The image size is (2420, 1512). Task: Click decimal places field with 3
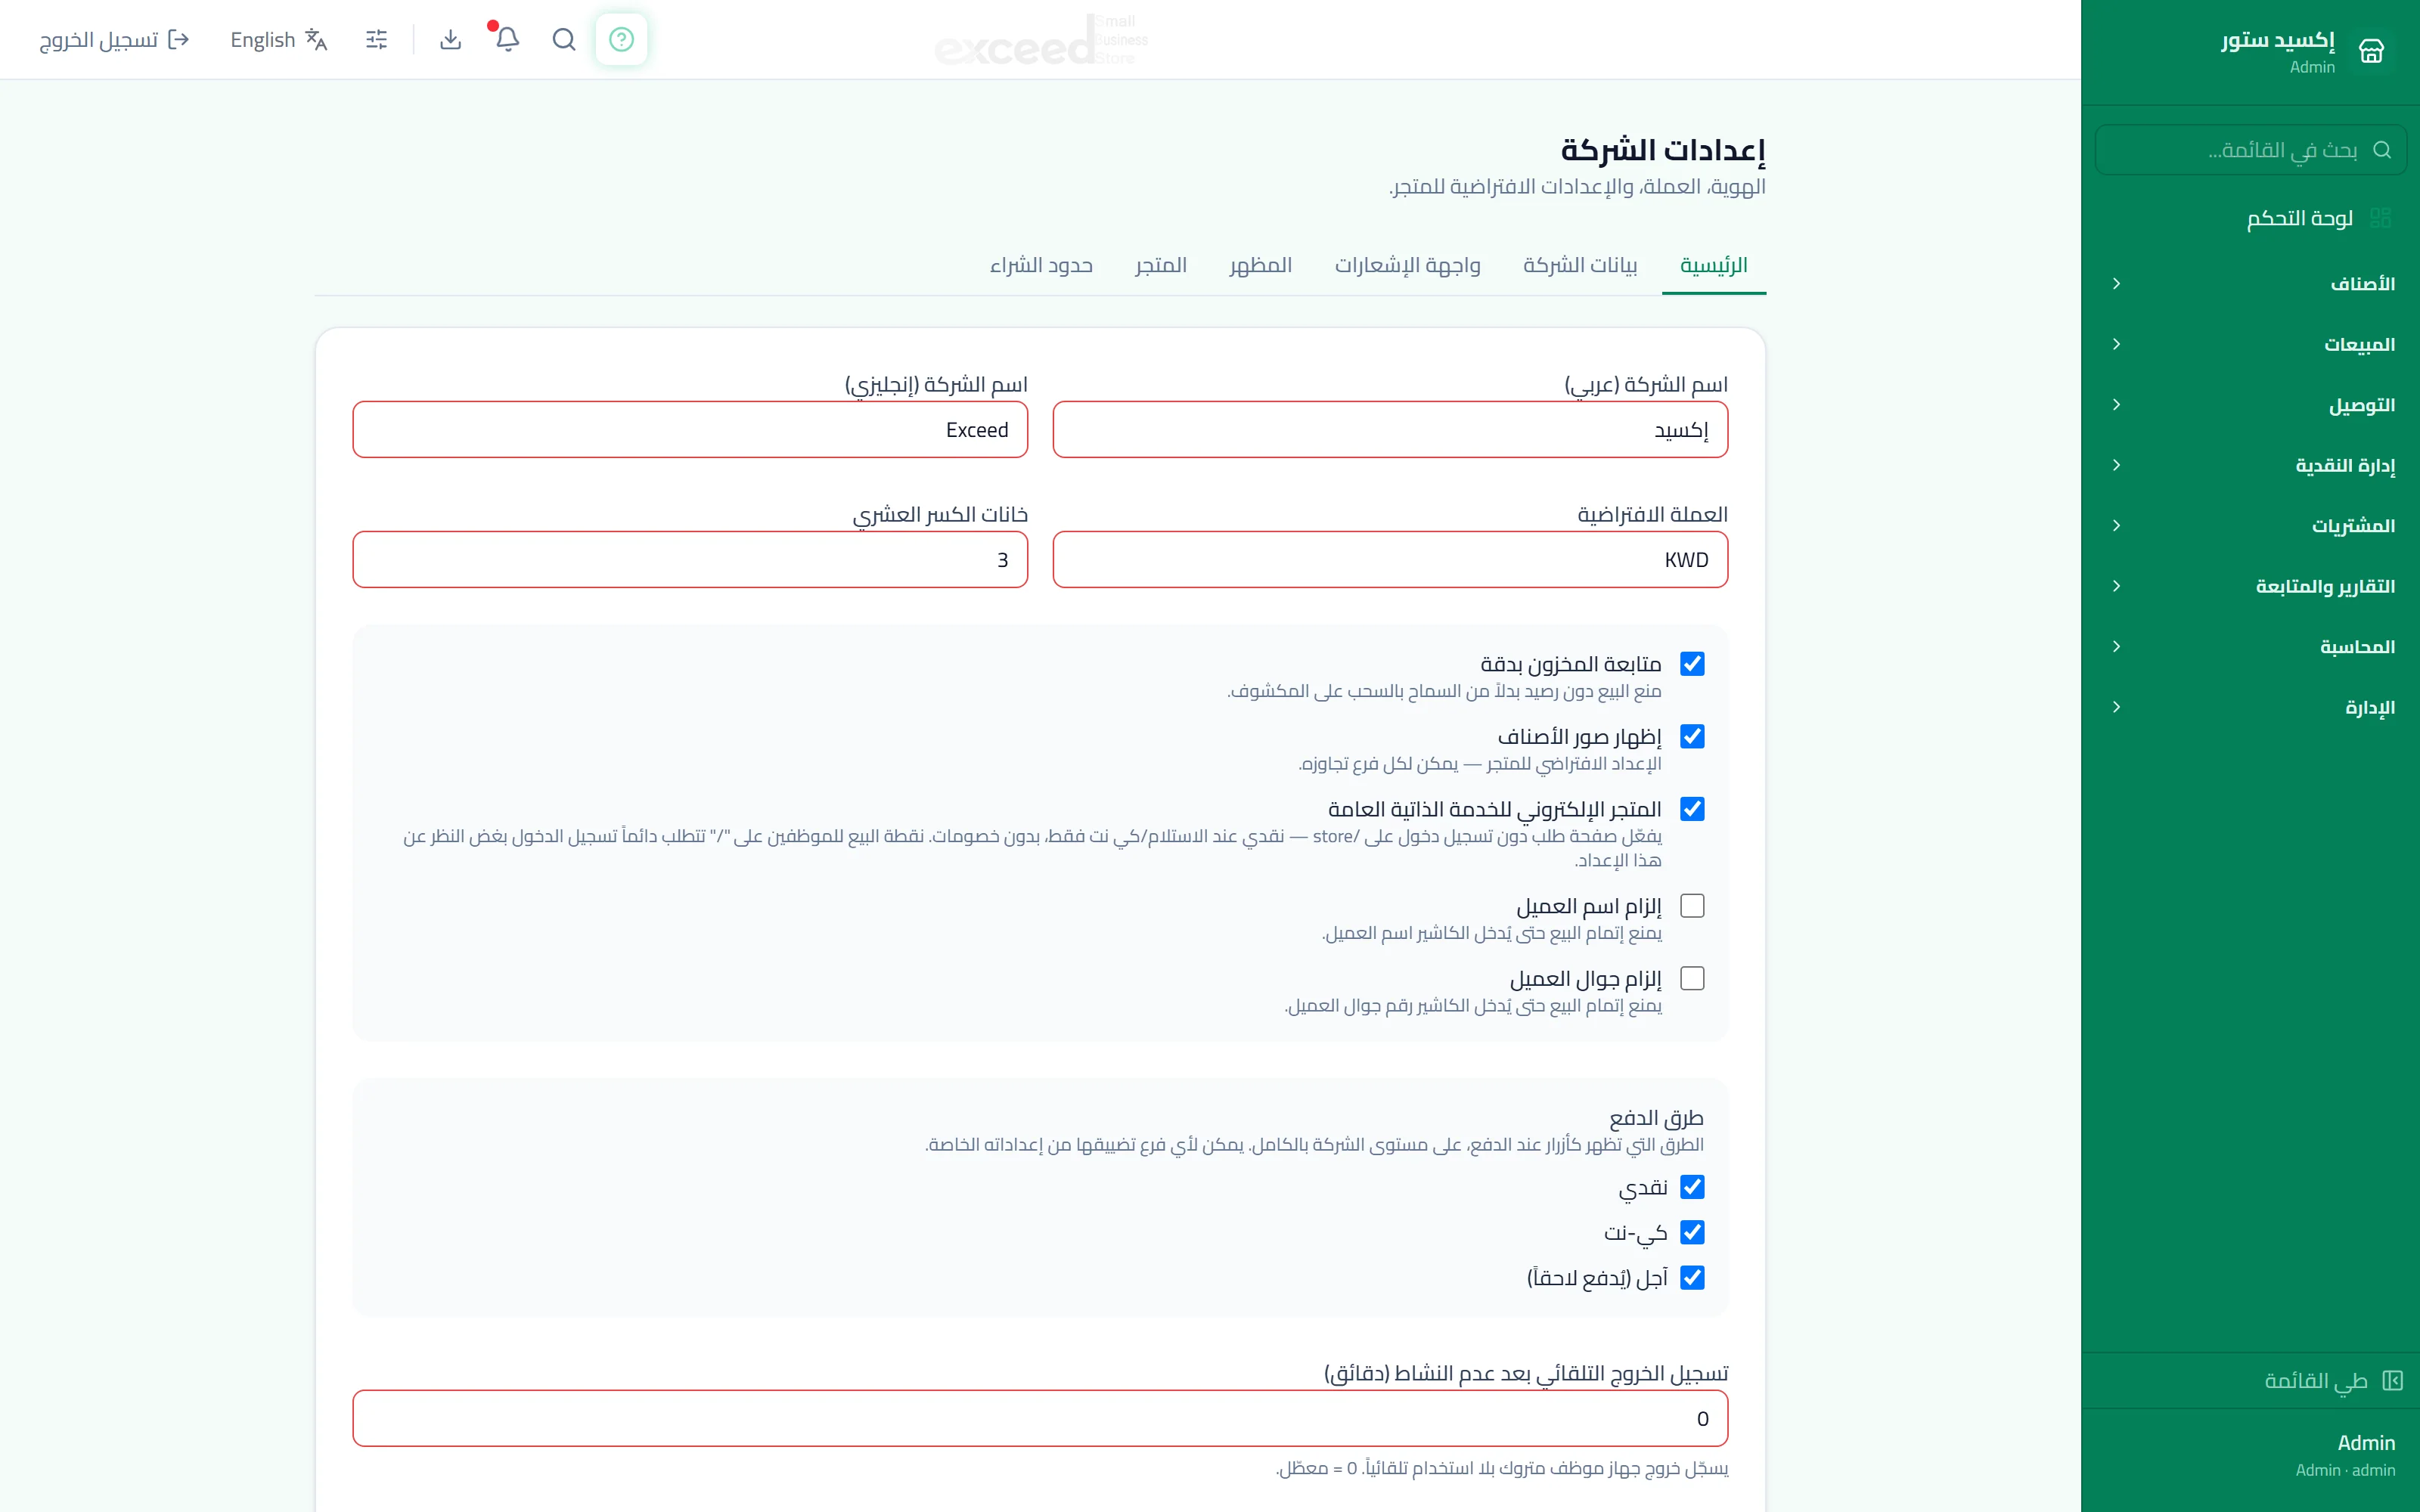coord(690,559)
